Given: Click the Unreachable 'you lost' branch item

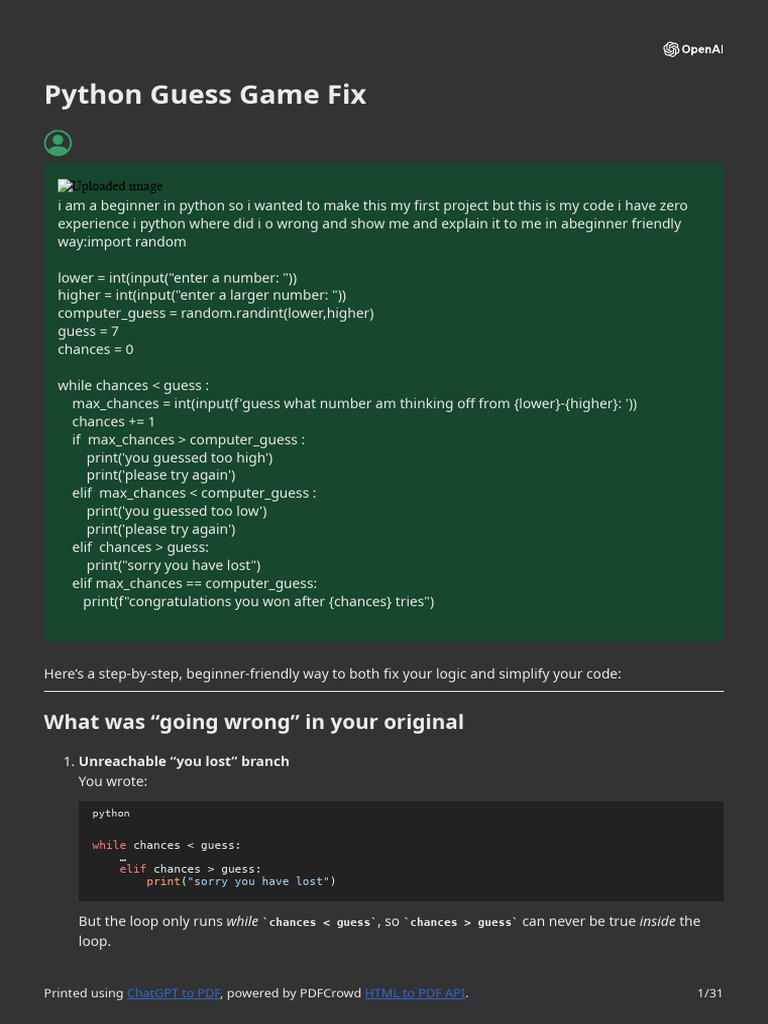Looking at the screenshot, I should coord(184,761).
